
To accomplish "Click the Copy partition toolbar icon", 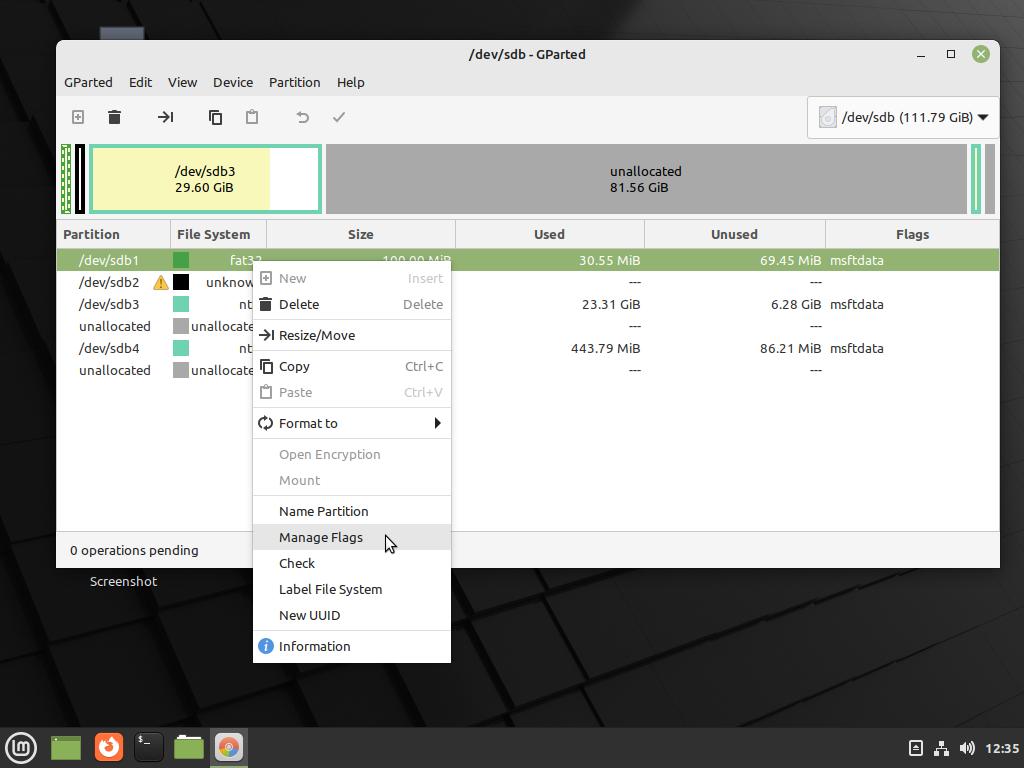I will (215, 117).
